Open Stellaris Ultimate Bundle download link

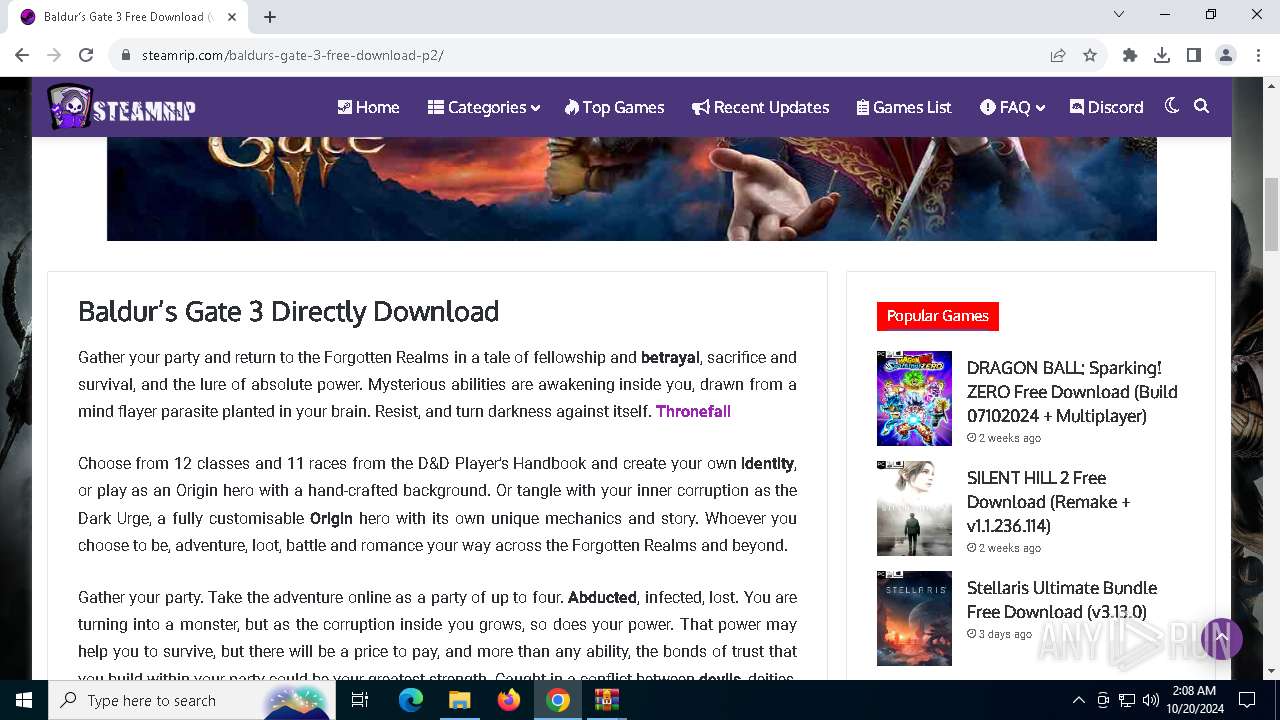tap(1061, 600)
